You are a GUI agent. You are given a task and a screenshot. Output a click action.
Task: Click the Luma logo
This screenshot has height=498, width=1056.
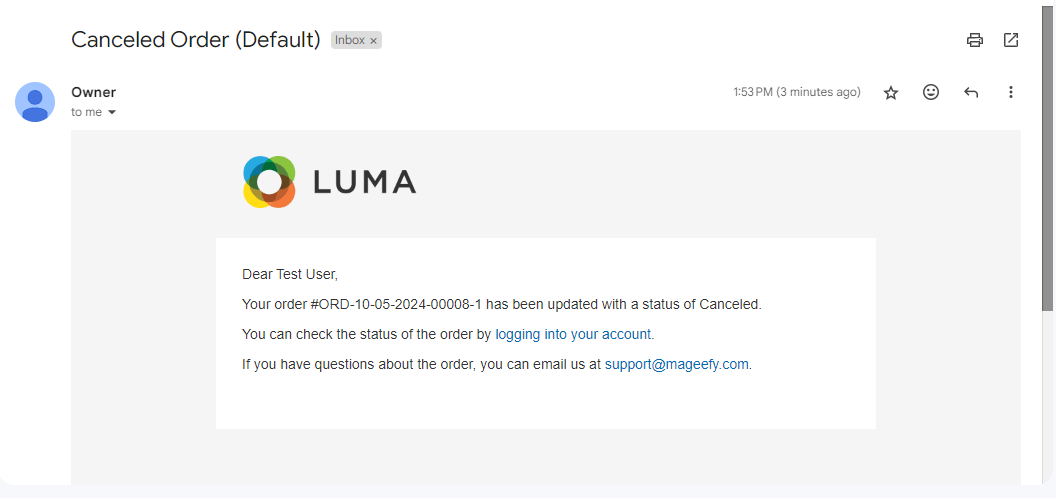coord(329,182)
